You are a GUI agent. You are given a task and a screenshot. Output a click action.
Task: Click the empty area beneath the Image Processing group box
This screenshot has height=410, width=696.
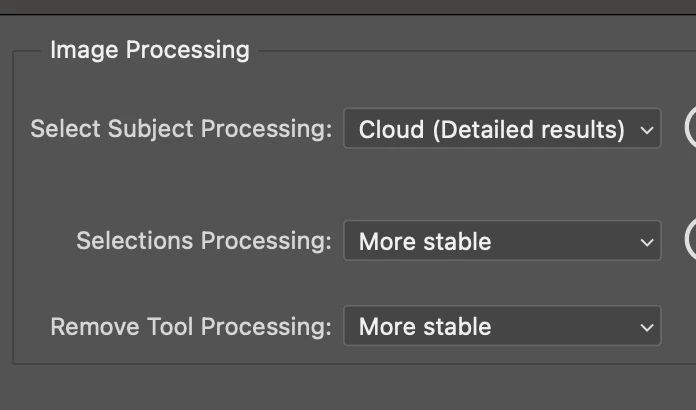tap(348, 388)
